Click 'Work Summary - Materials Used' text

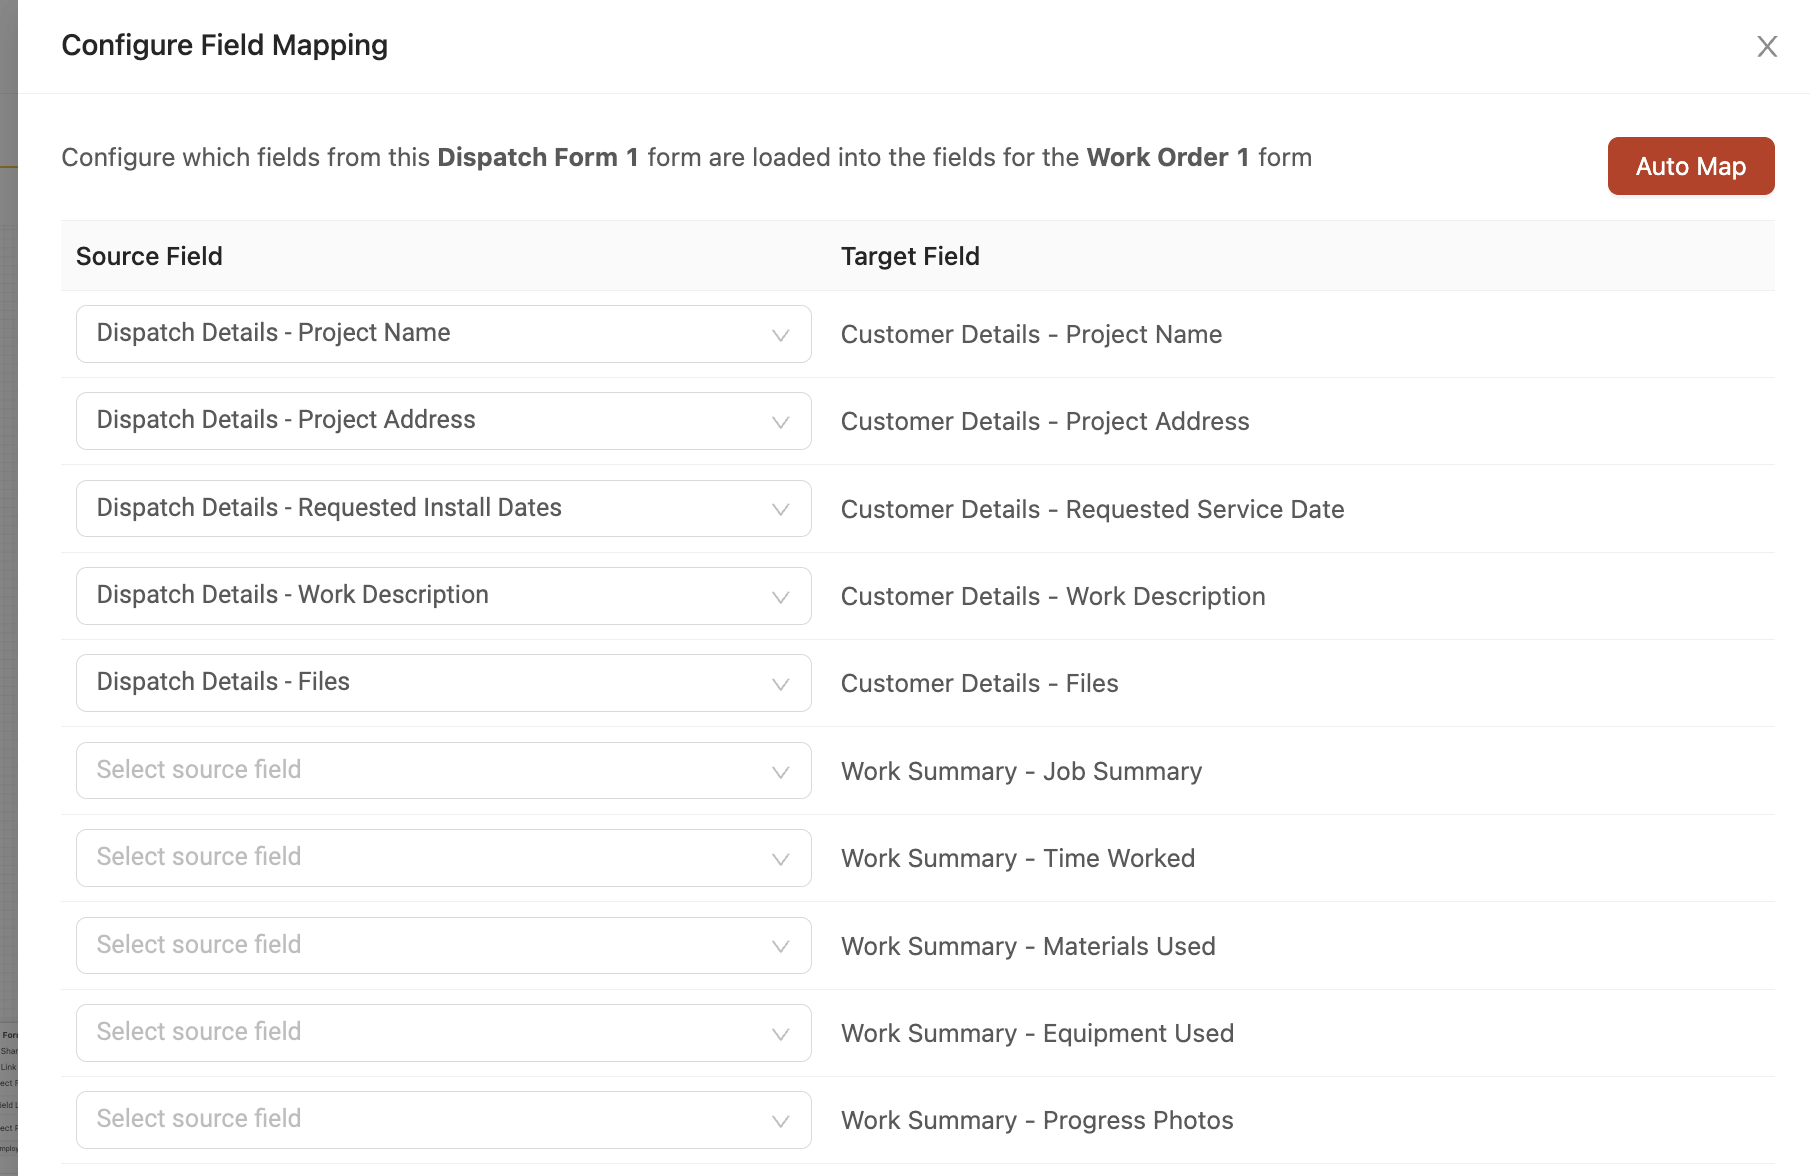[x=1028, y=946]
